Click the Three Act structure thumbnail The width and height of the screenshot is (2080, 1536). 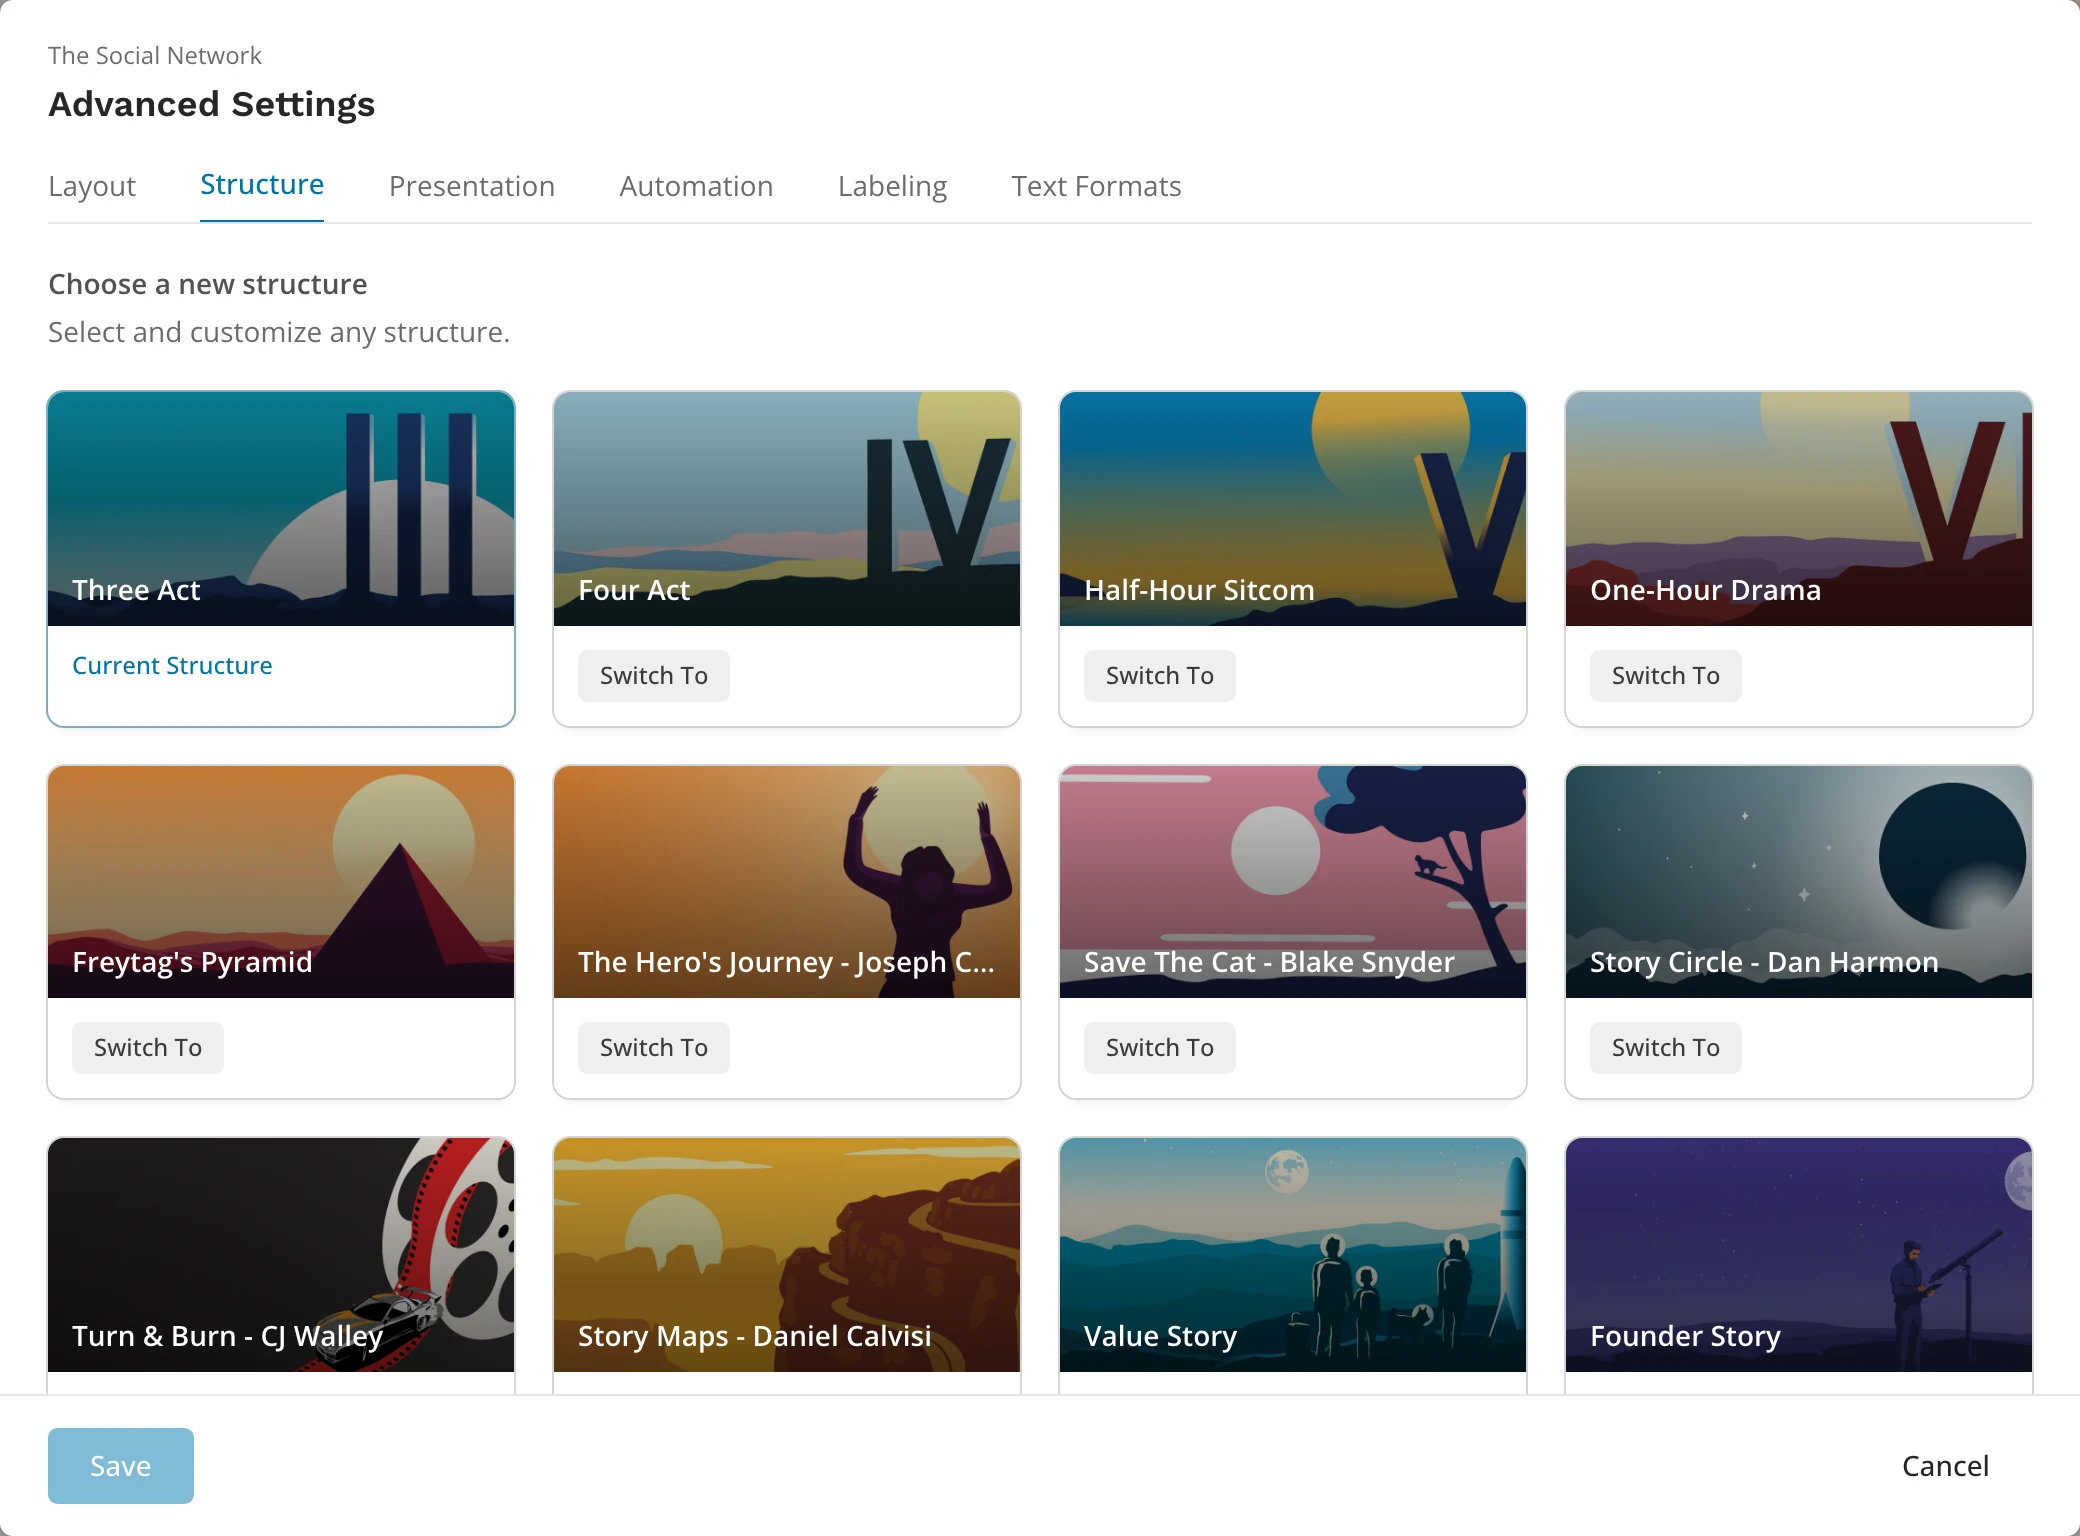pyautogui.click(x=281, y=509)
